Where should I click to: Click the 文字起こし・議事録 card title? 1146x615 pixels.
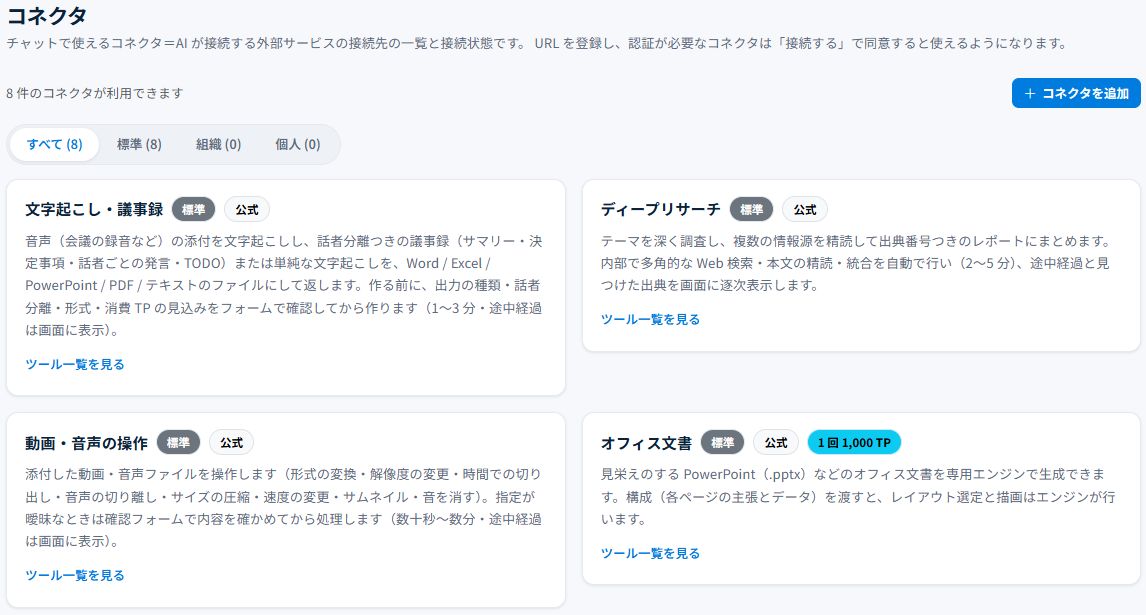(x=94, y=209)
